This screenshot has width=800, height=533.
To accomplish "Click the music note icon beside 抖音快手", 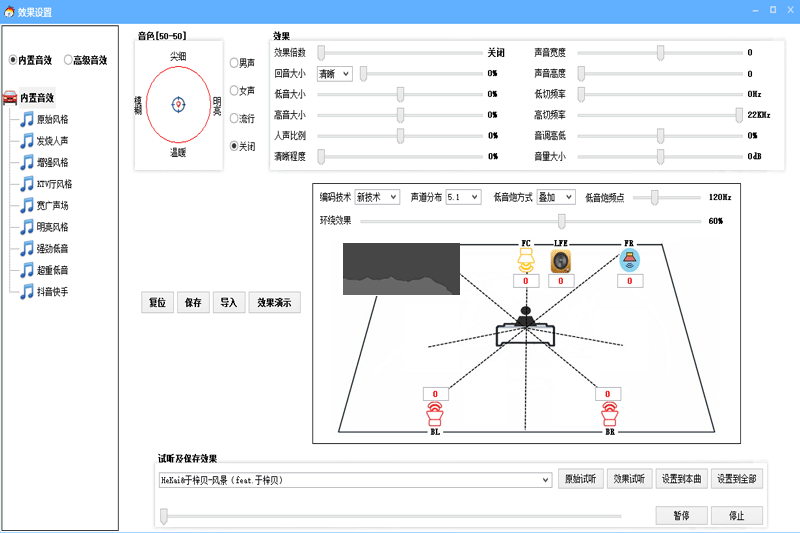I will (x=27, y=292).
